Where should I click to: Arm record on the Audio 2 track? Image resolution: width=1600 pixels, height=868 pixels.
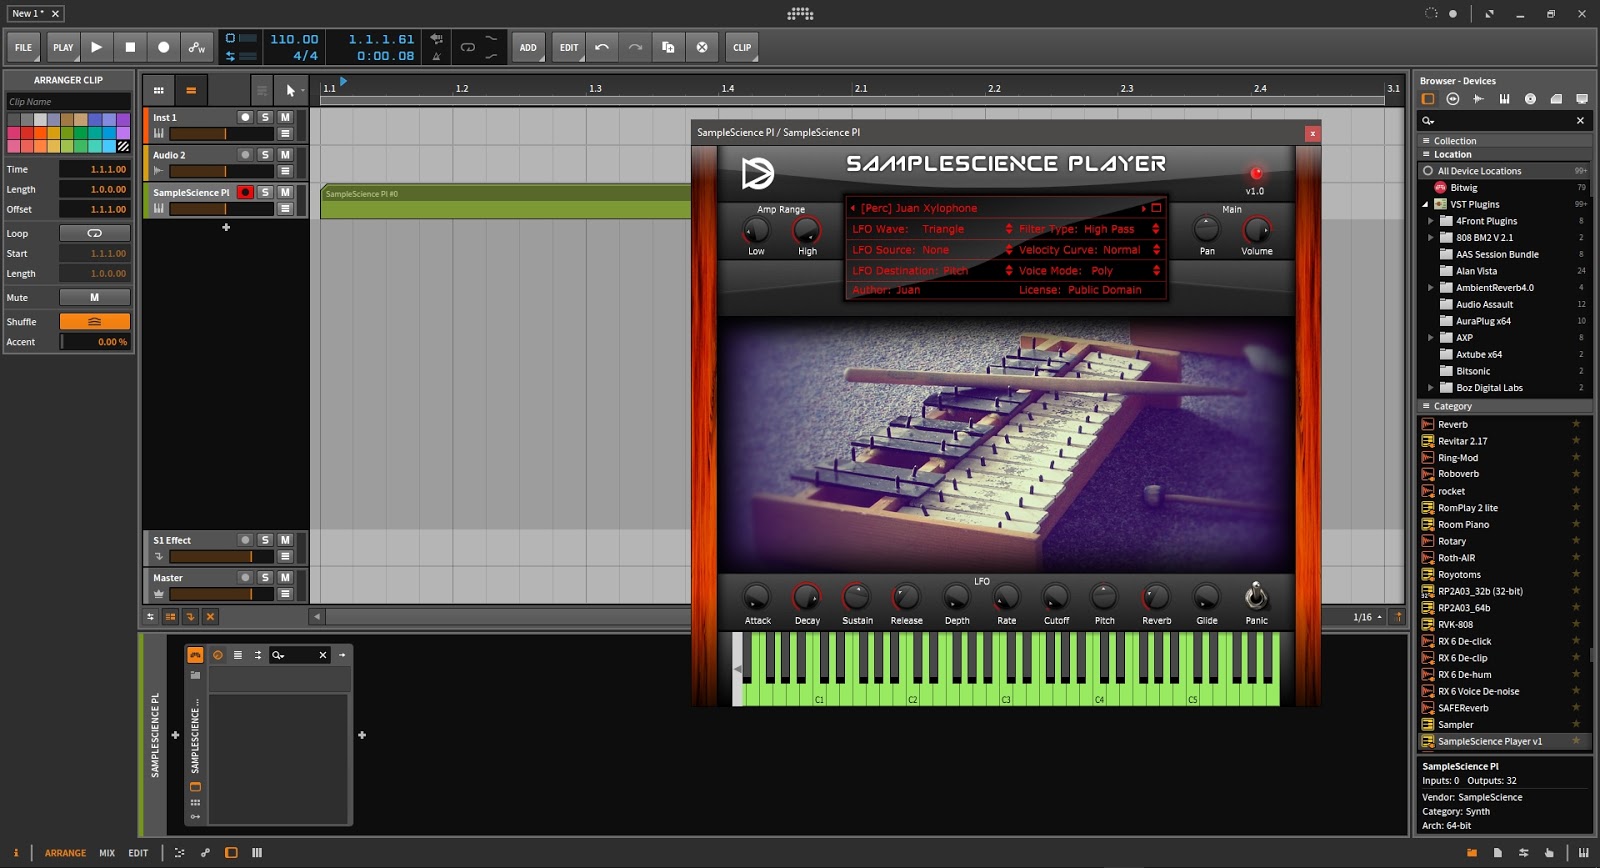[x=245, y=155]
